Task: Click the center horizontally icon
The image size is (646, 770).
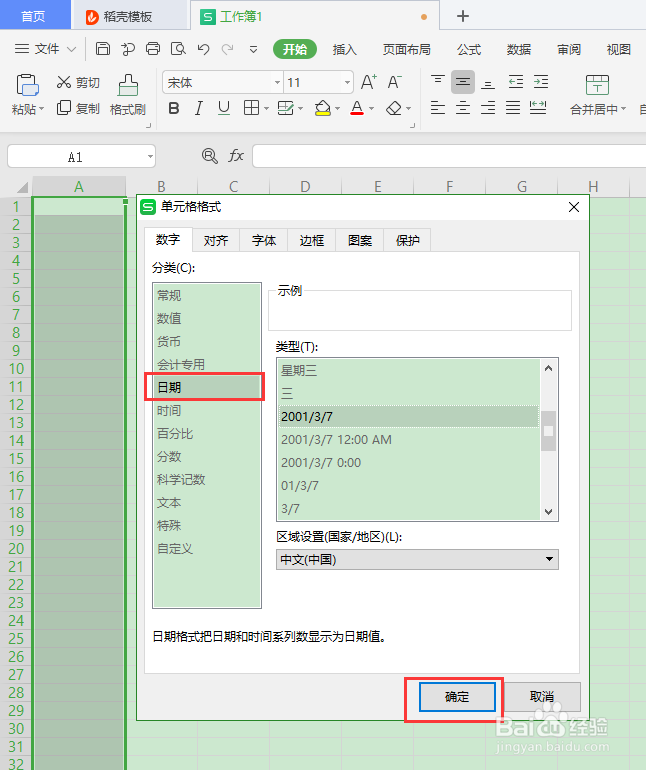Action: (463, 107)
